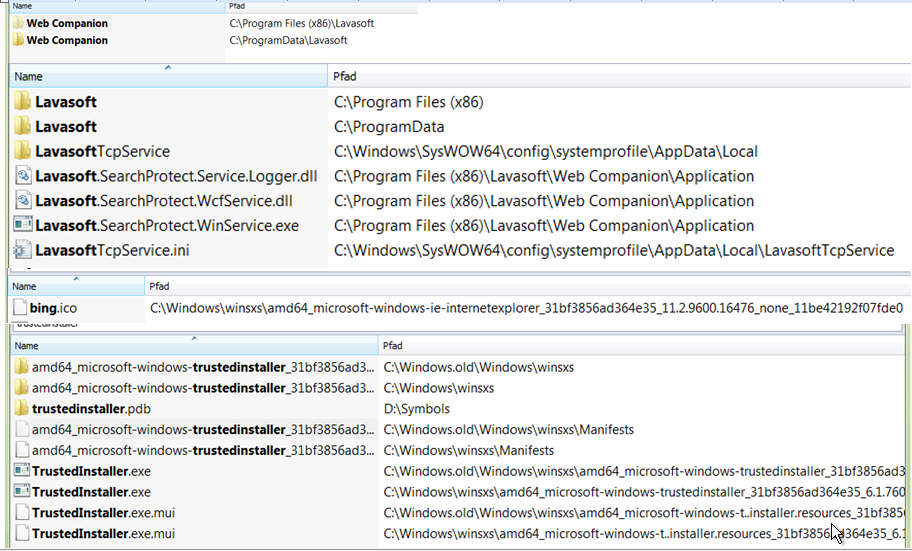Screen dimensions: 912x551
Task: Sort bing.ico list by Pfad column header
Action: (526, 286)
